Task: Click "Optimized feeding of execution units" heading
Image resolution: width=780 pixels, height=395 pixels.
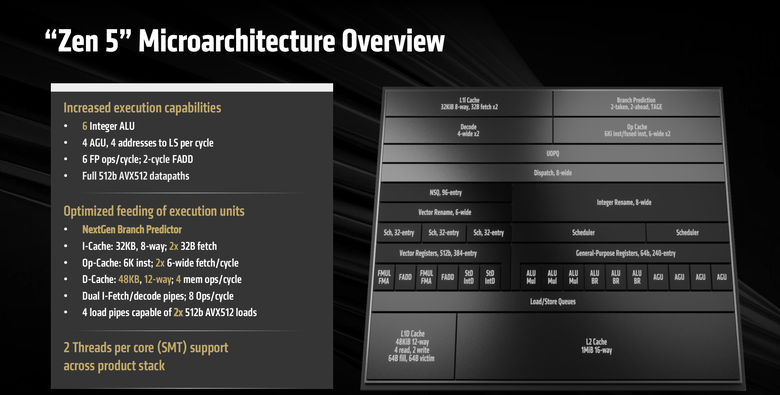Action: [x=154, y=211]
